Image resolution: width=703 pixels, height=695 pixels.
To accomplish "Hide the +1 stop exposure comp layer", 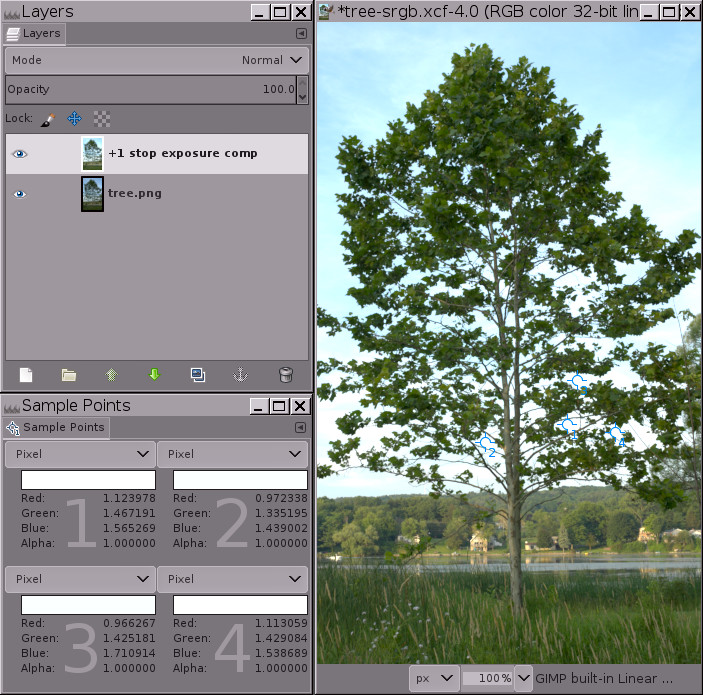I will coord(20,154).
